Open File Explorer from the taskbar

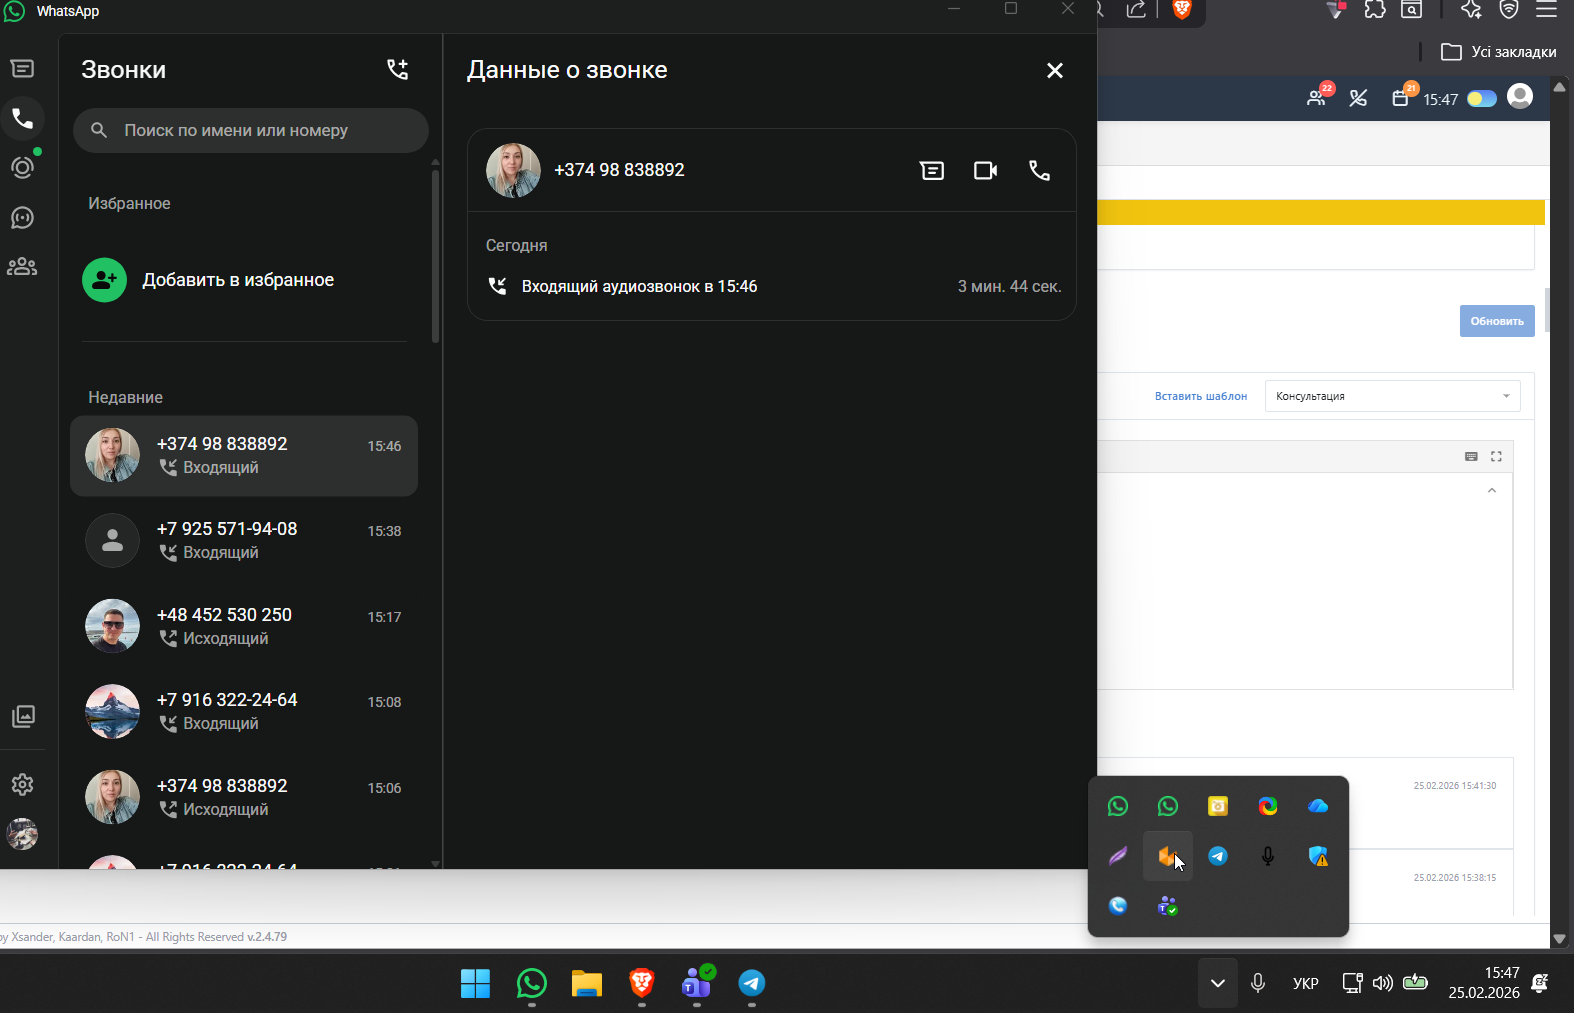[x=586, y=984]
